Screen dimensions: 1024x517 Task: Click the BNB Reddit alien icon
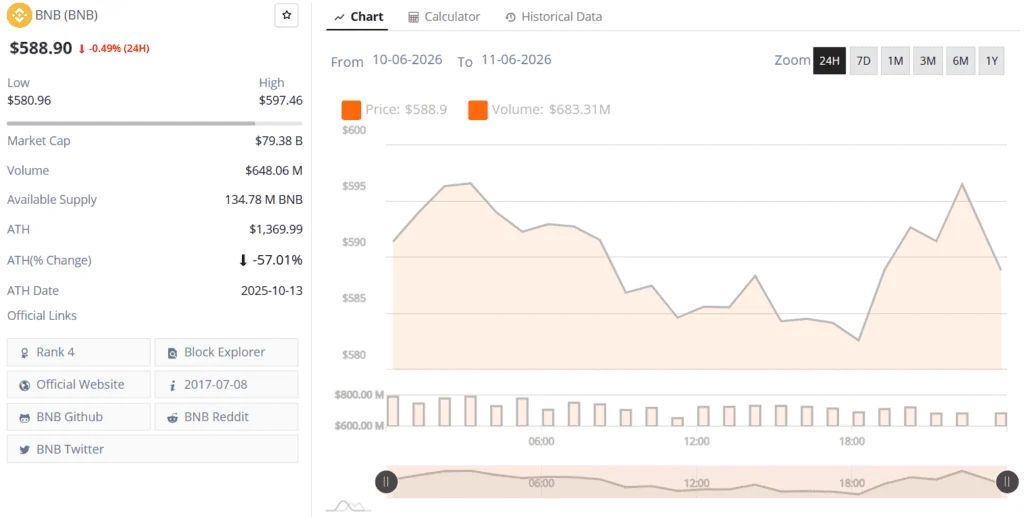(x=172, y=418)
